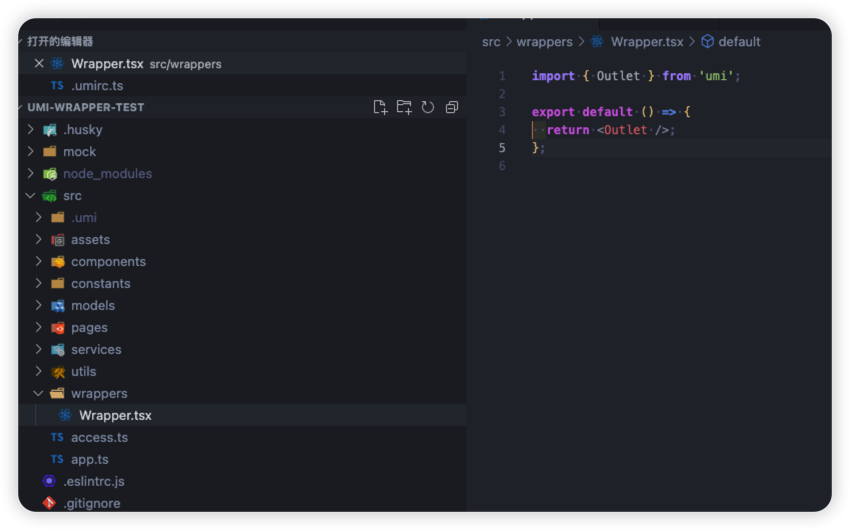Image resolution: width=850 pixels, height=530 pixels.
Task: Collapse the wrappers folder chevron
Action: pyautogui.click(x=38, y=393)
